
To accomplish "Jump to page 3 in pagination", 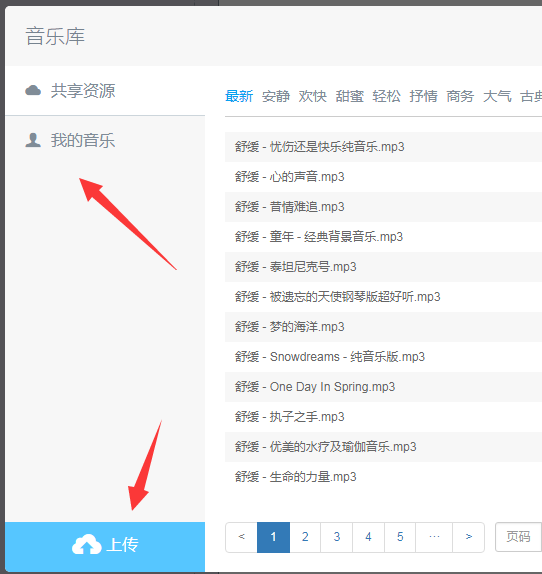I will 337,537.
